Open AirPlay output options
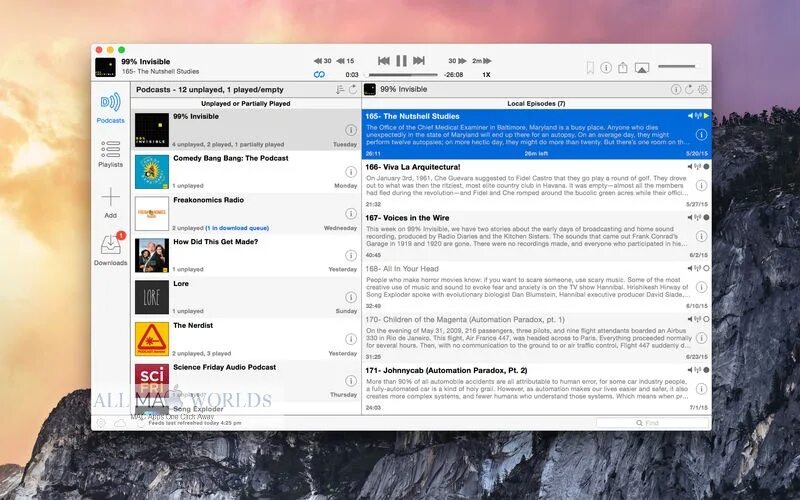The height and width of the screenshot is (500, 800). pyautogui.click(x=642, y=68)
